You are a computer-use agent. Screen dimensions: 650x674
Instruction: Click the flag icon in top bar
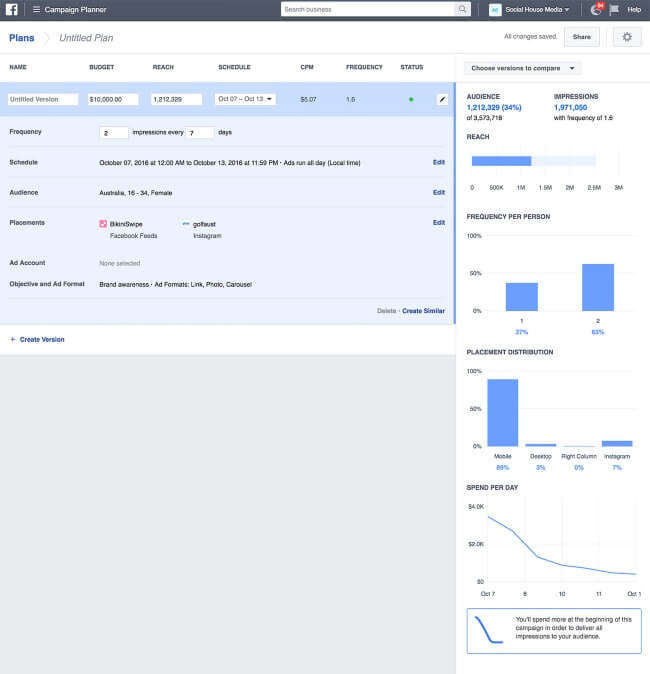tap(613, 9)
